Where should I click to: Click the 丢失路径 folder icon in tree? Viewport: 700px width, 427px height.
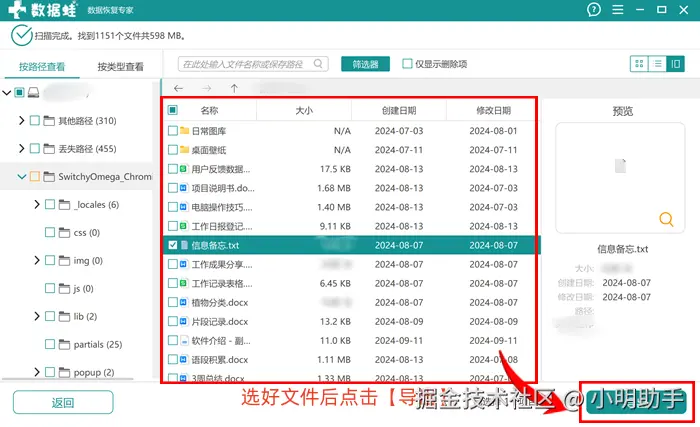[x=49, y=149]
